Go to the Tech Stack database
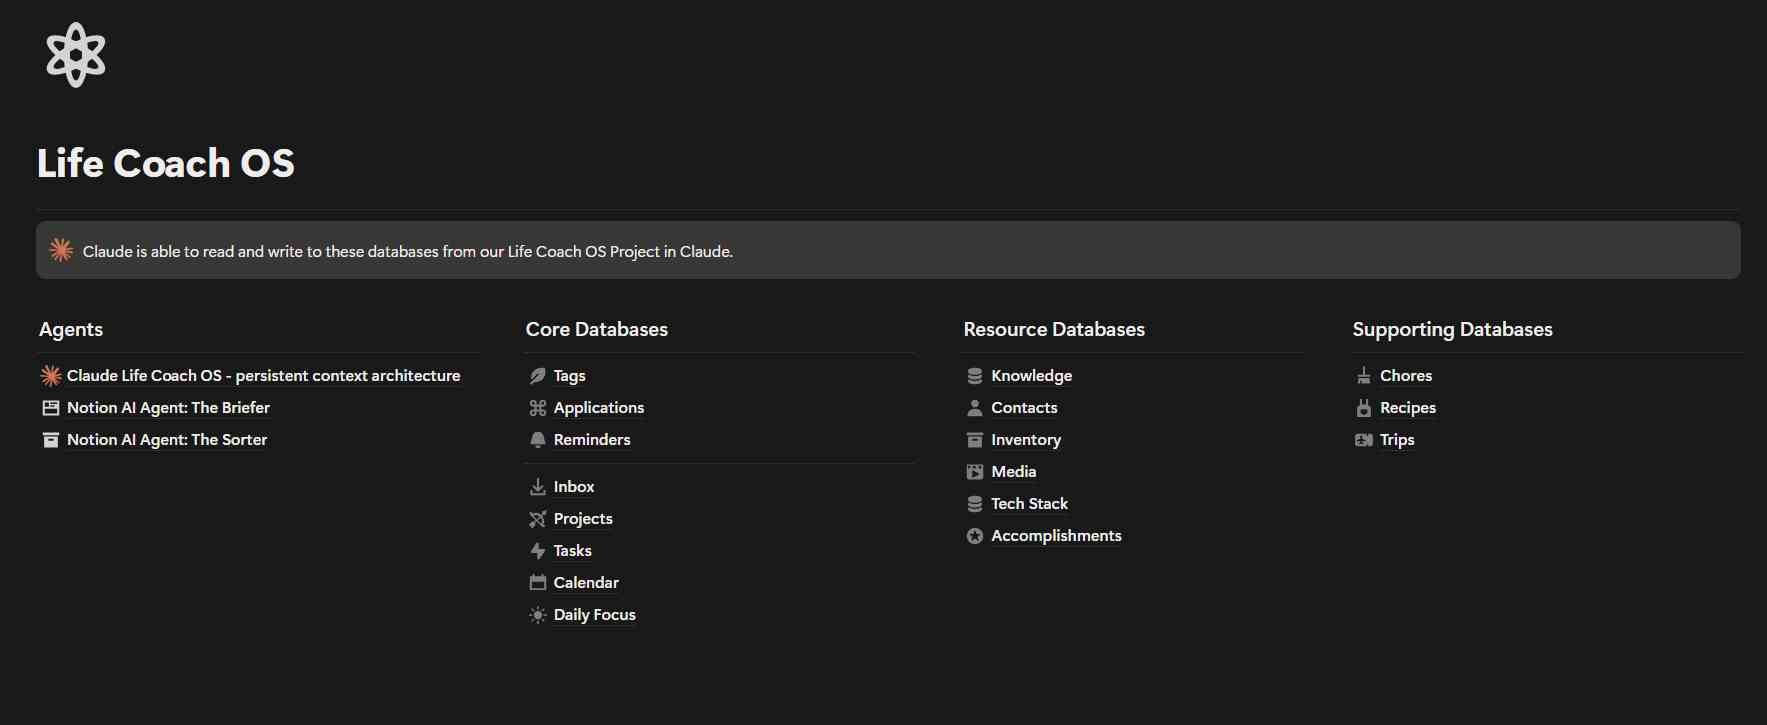The image size is (1767, 725). pos(1029,504)
